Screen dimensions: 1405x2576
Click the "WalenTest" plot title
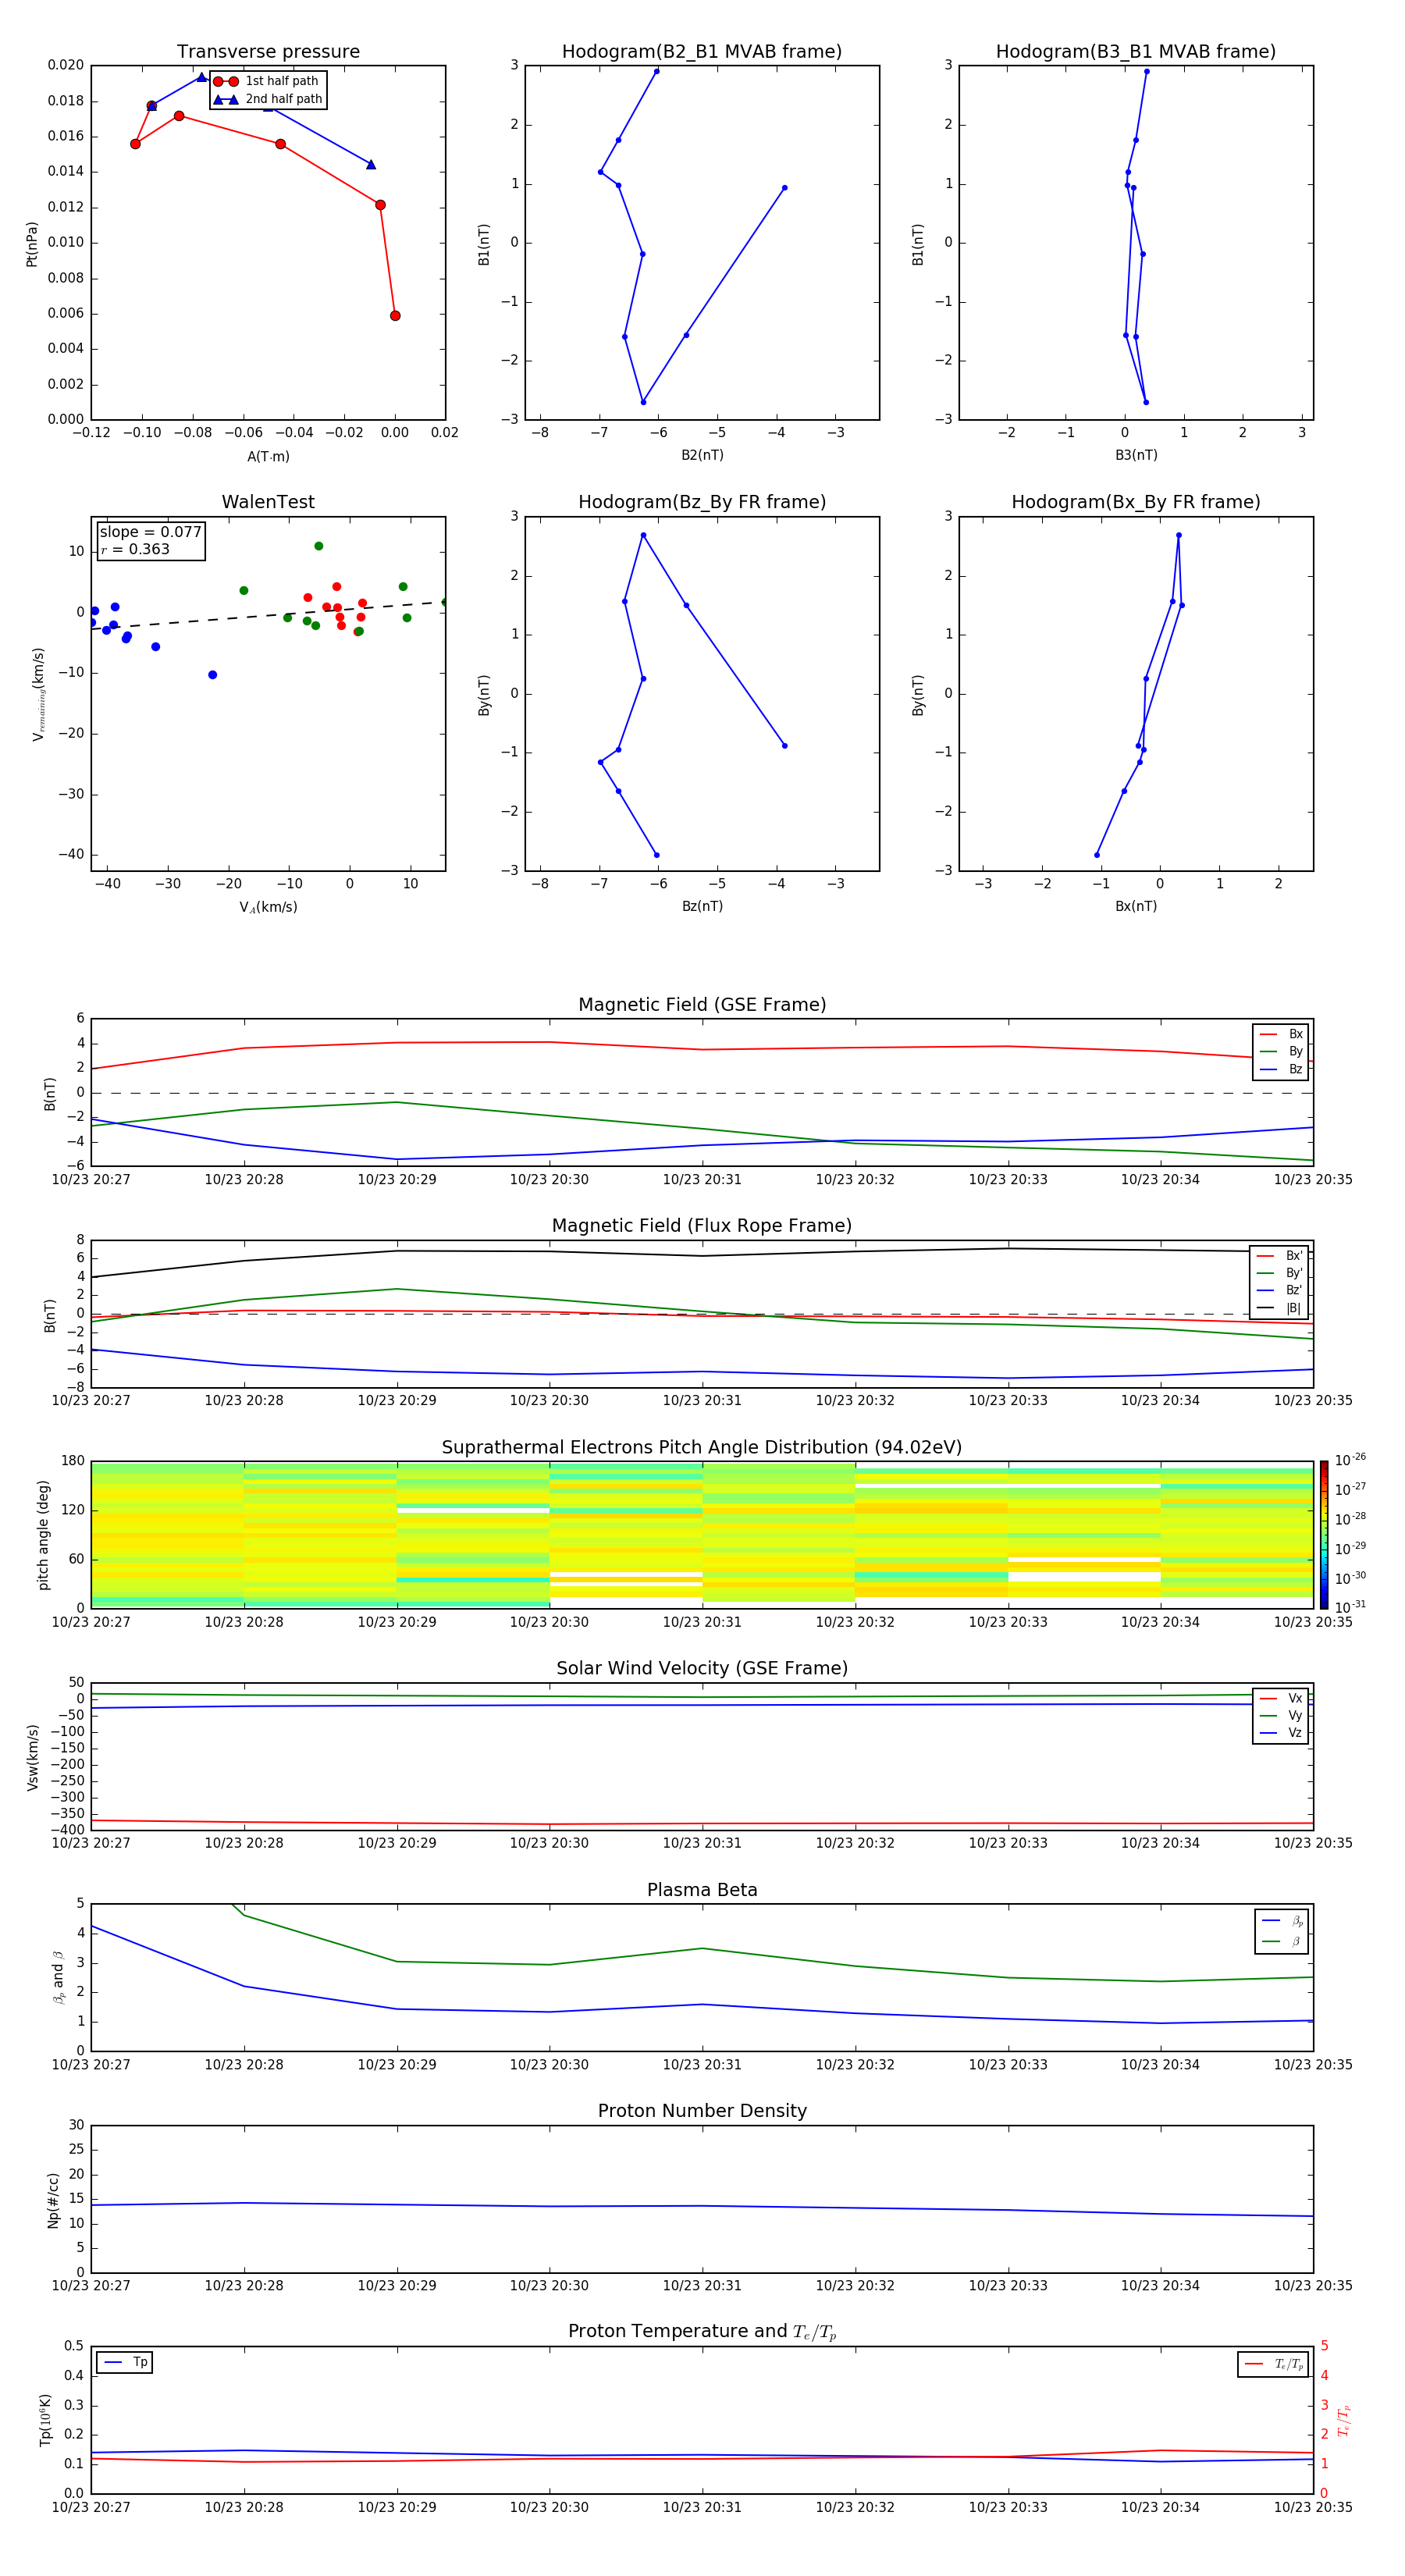[268, 502]
